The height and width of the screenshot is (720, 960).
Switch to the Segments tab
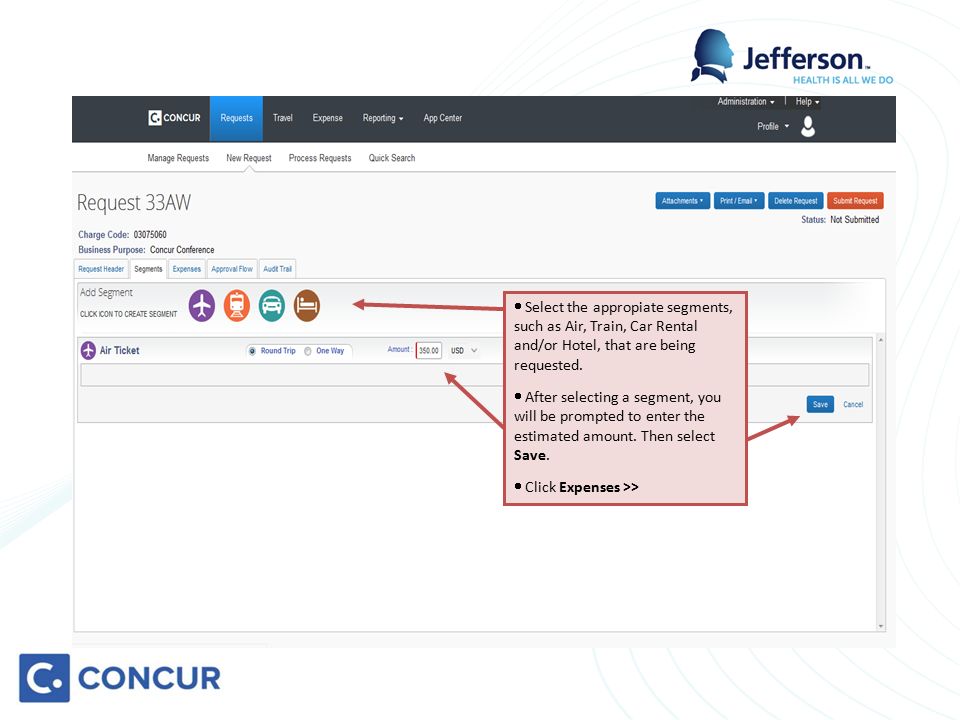point(148,269)
